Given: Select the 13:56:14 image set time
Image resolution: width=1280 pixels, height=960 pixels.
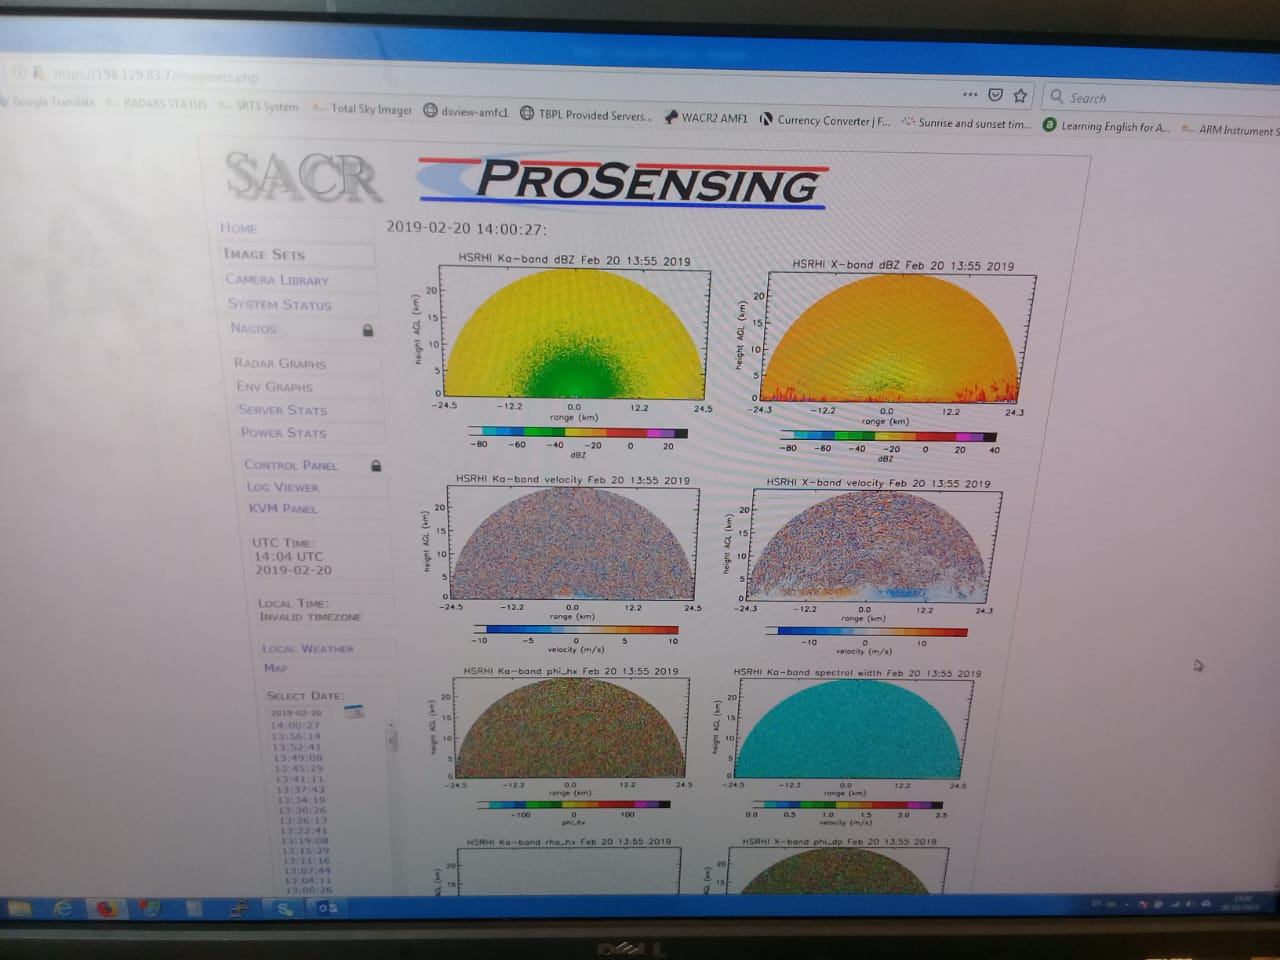Looking at the screenshot, I should 296,736.
